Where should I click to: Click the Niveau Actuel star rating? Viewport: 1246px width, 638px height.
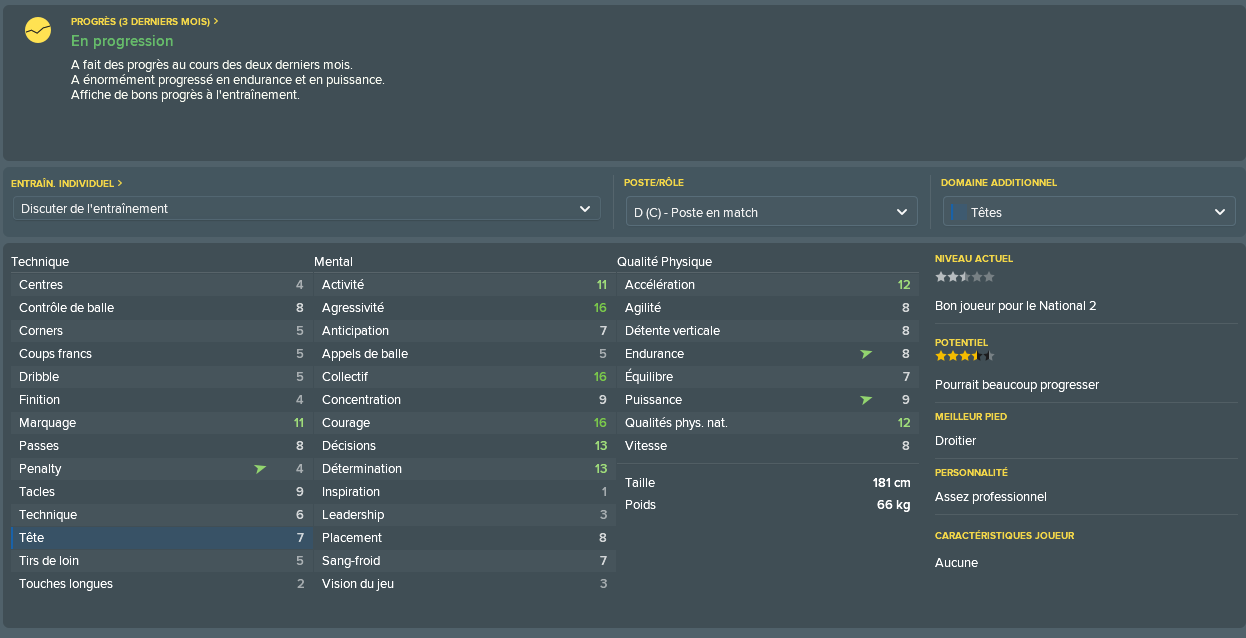click(964, 277)
